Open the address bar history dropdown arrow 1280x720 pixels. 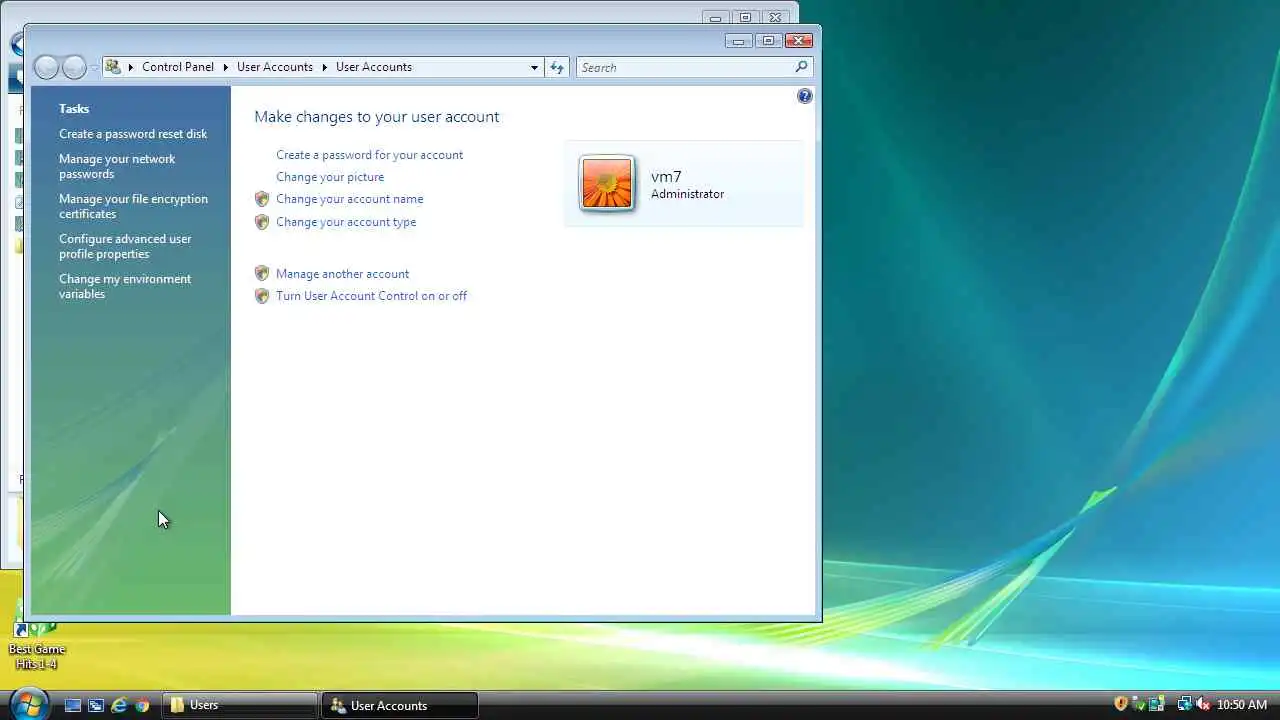(534, 67)
